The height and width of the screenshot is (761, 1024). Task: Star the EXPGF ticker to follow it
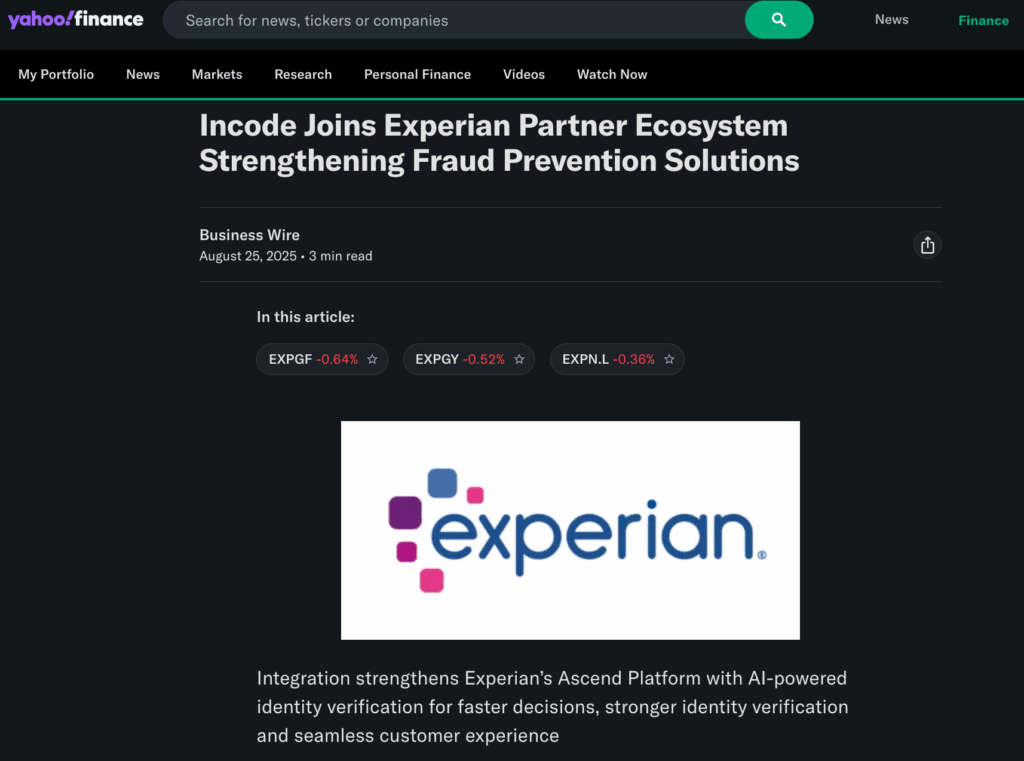point(371,358)
